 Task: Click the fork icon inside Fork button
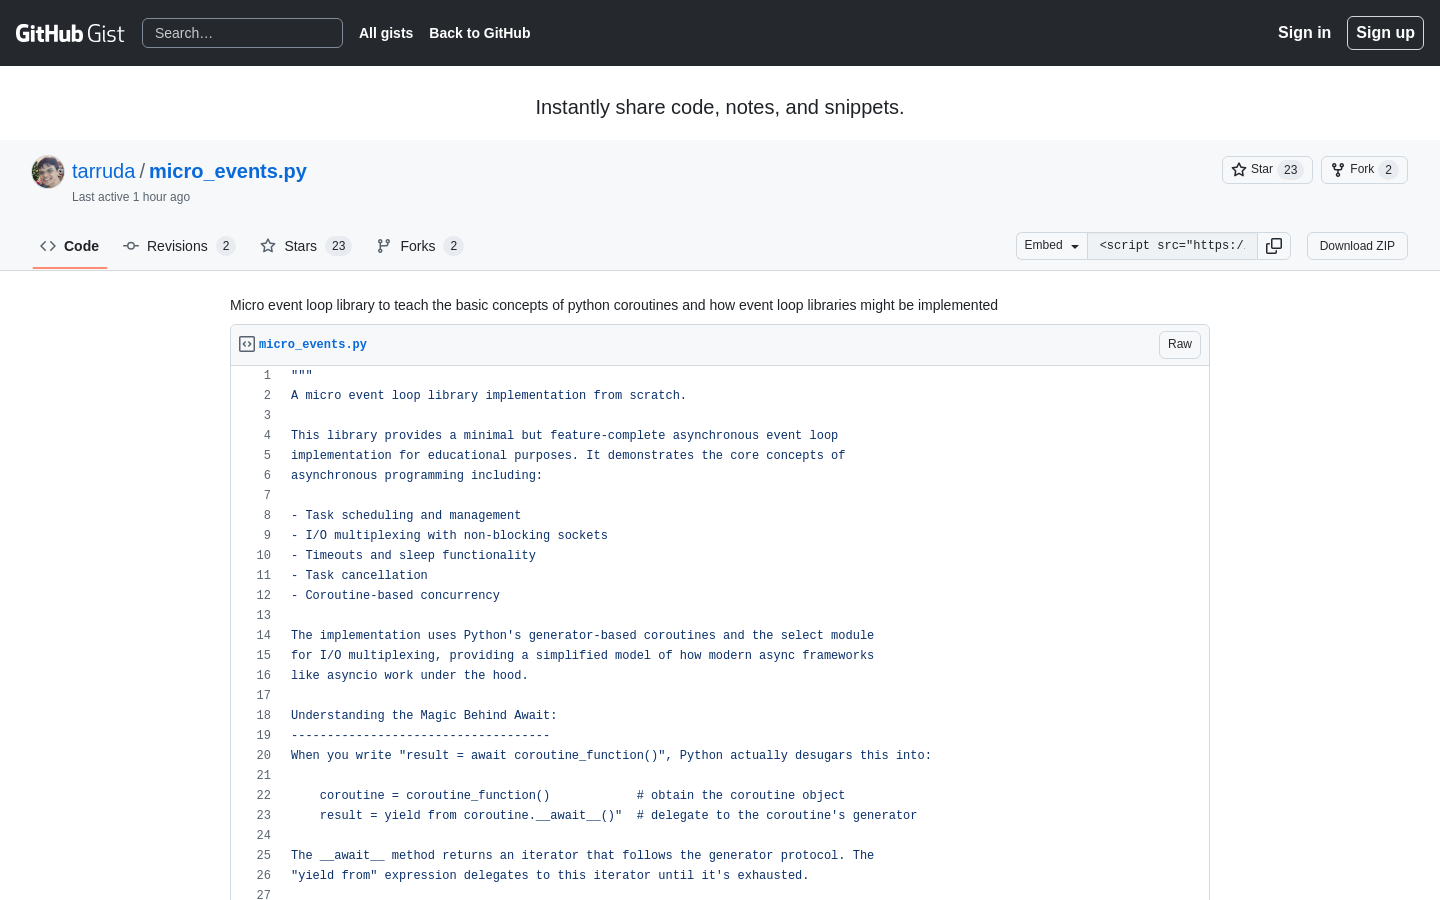pyautogui.click(x=1338, y=170)
